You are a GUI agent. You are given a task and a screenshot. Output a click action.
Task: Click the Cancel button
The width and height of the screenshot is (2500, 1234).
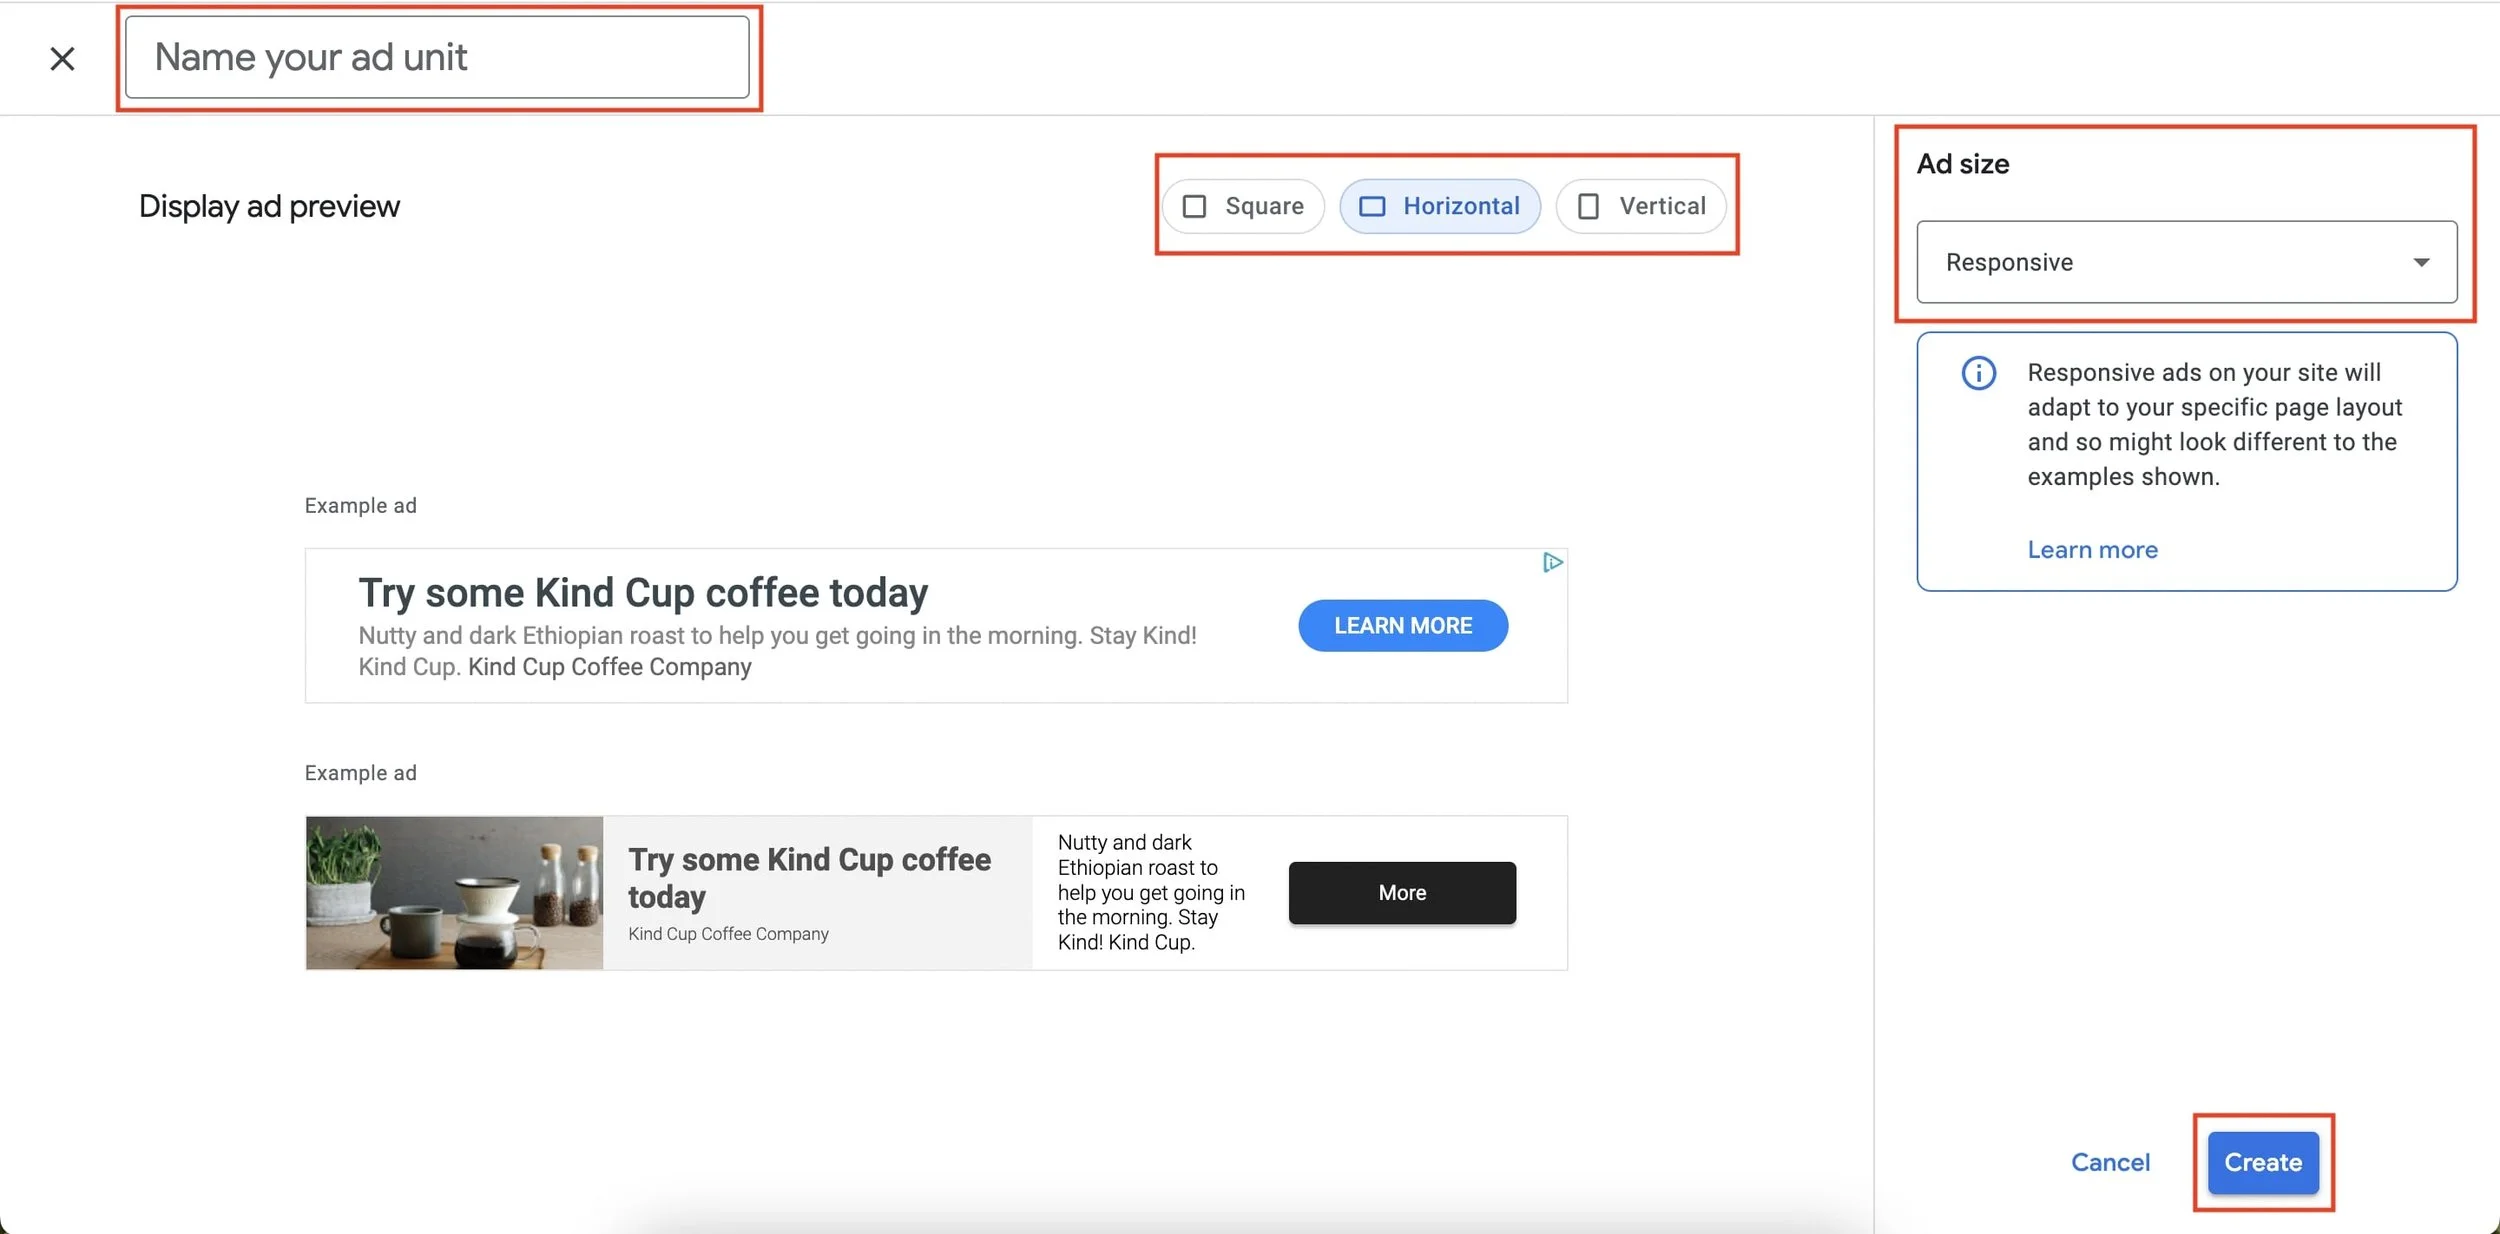point(2110,1162)
